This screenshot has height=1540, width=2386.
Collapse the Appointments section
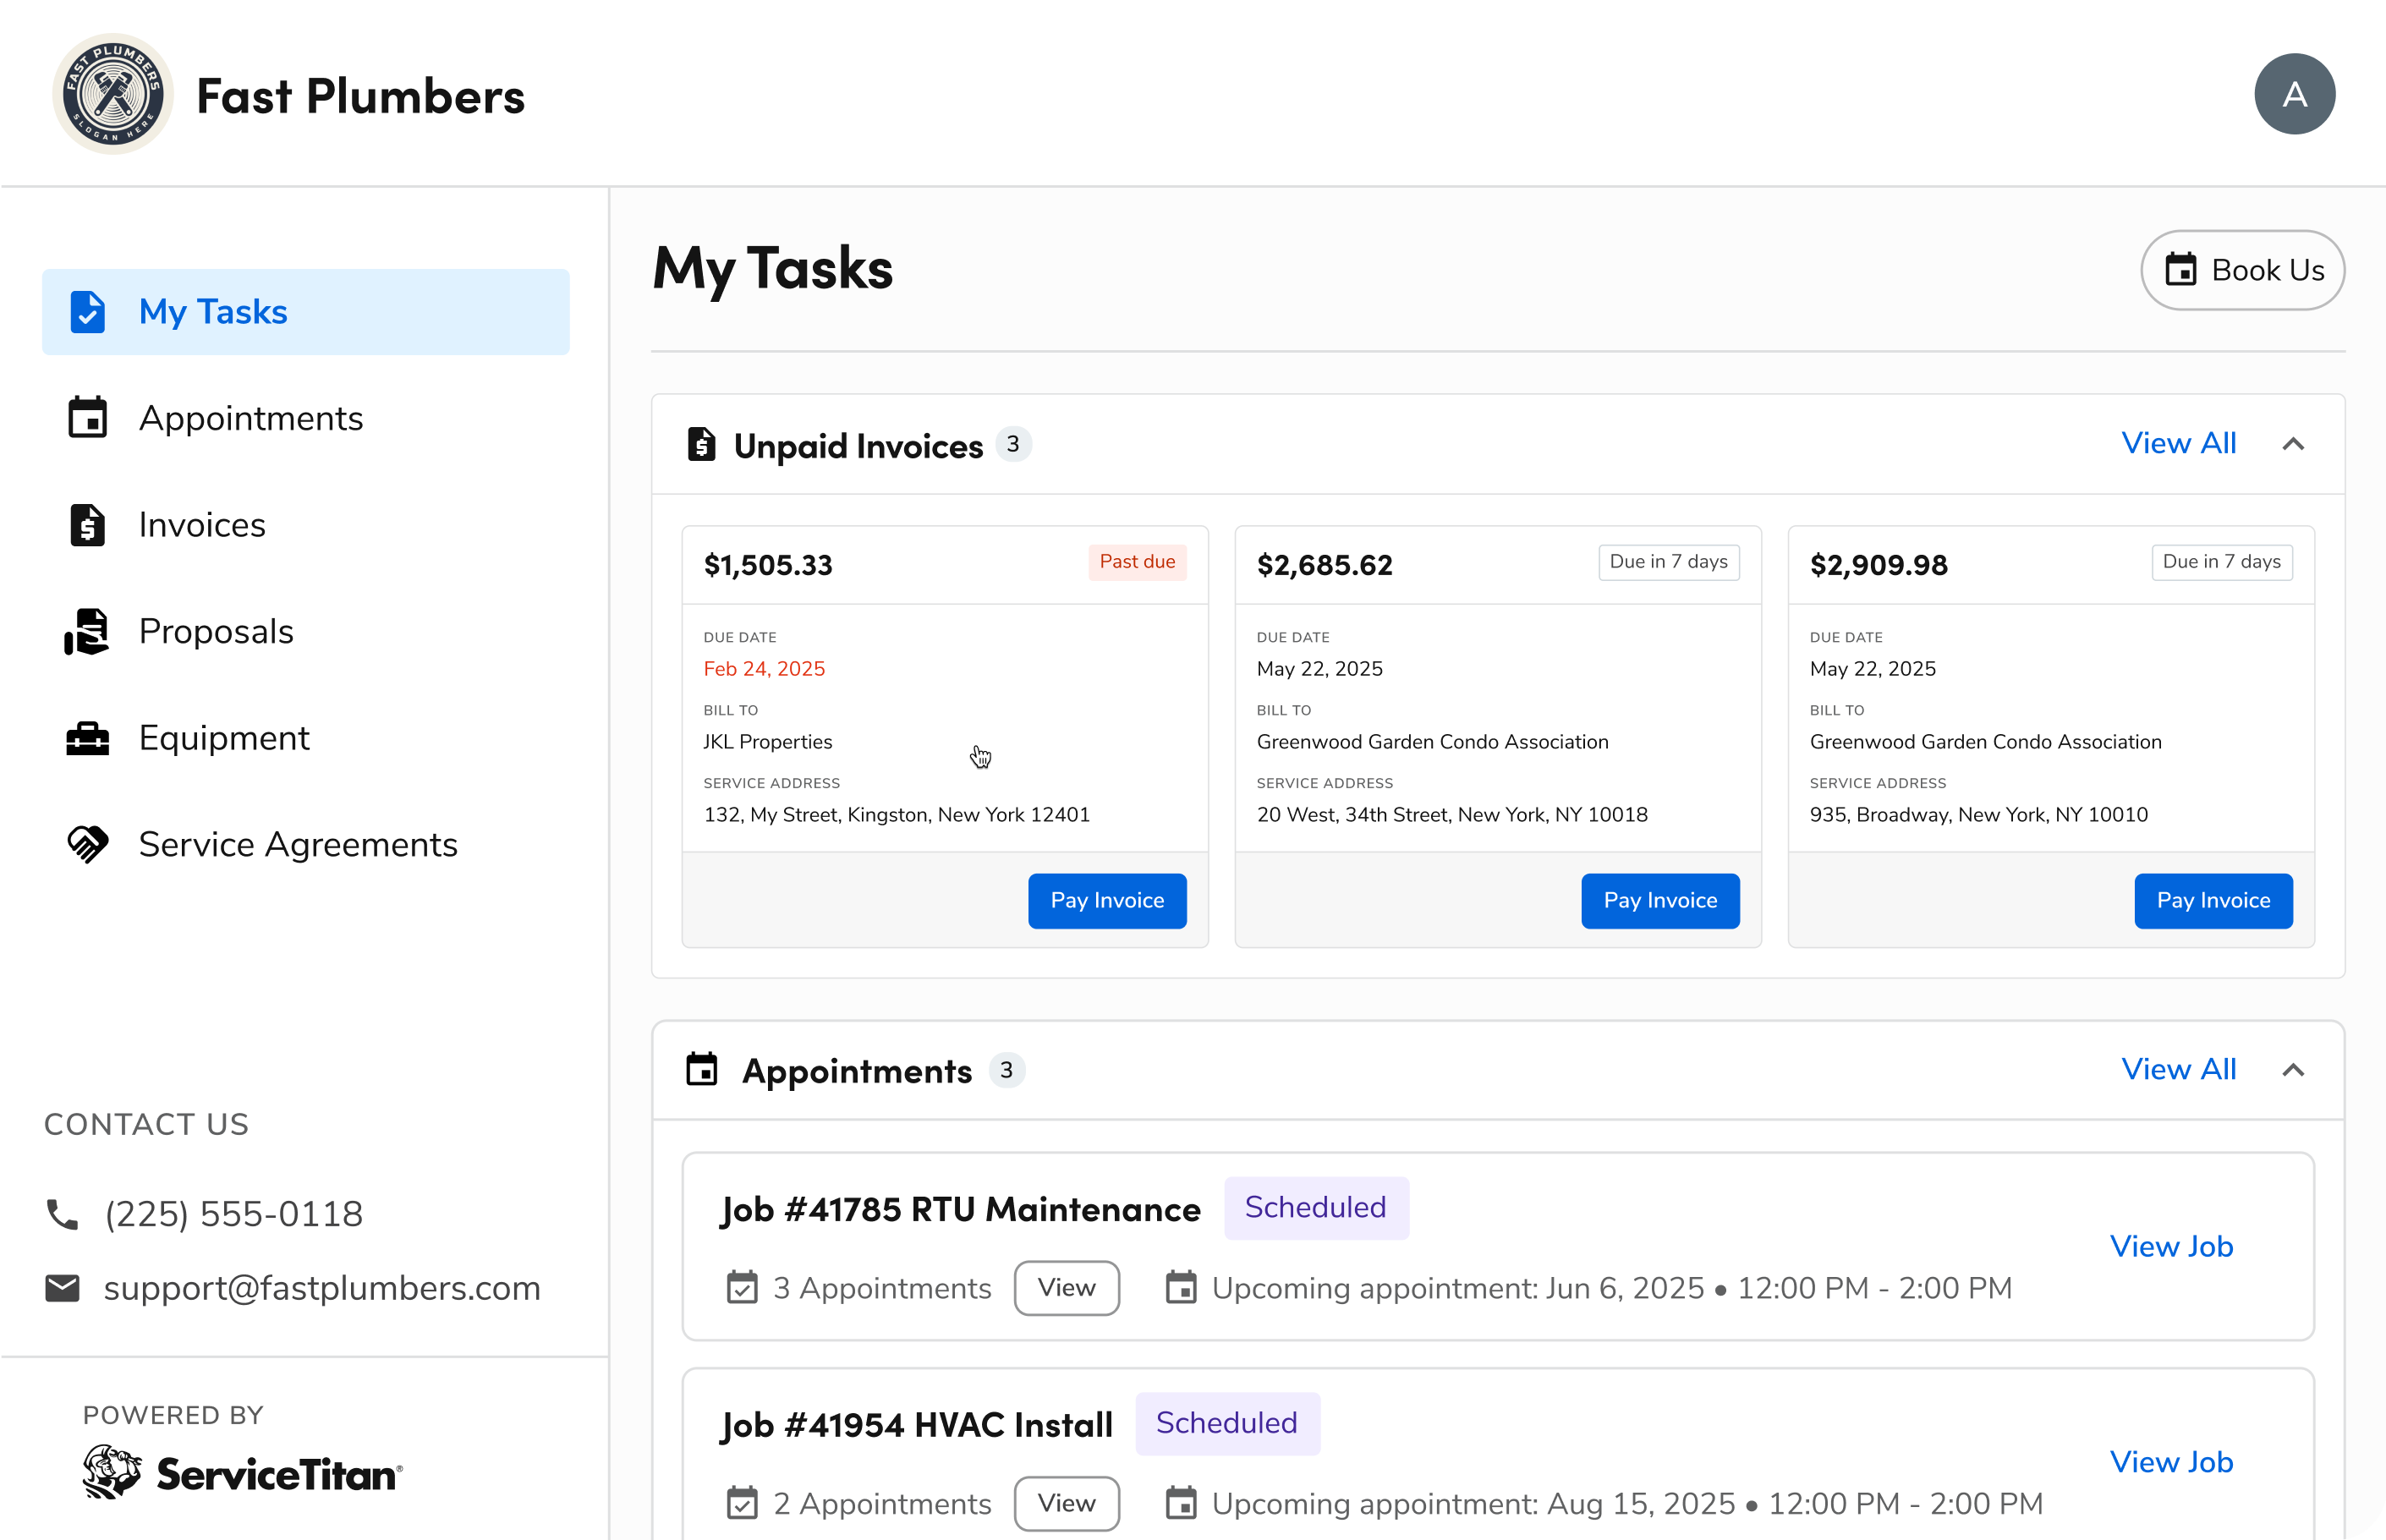2293,1069
